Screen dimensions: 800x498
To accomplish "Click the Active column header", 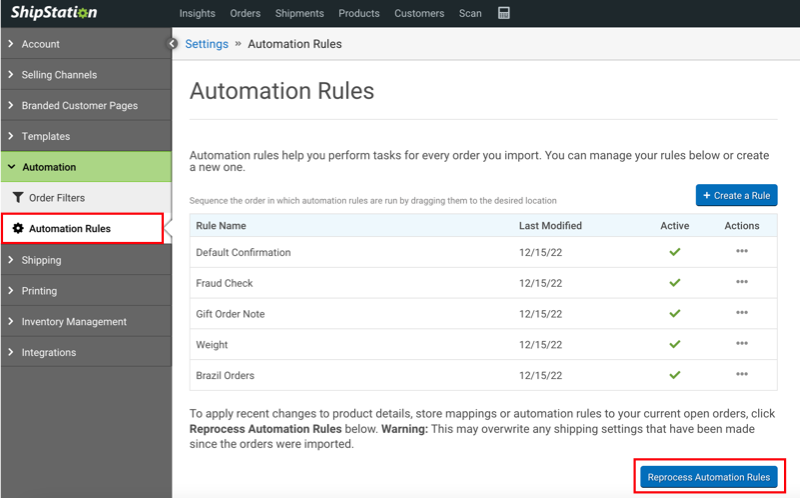I will pos(674,226).
